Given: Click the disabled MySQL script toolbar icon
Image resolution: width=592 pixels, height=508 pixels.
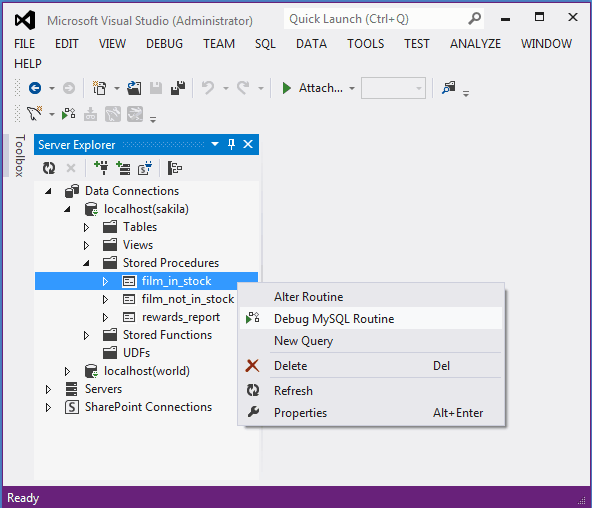Looking at the screenshot, I should [90, 114].
